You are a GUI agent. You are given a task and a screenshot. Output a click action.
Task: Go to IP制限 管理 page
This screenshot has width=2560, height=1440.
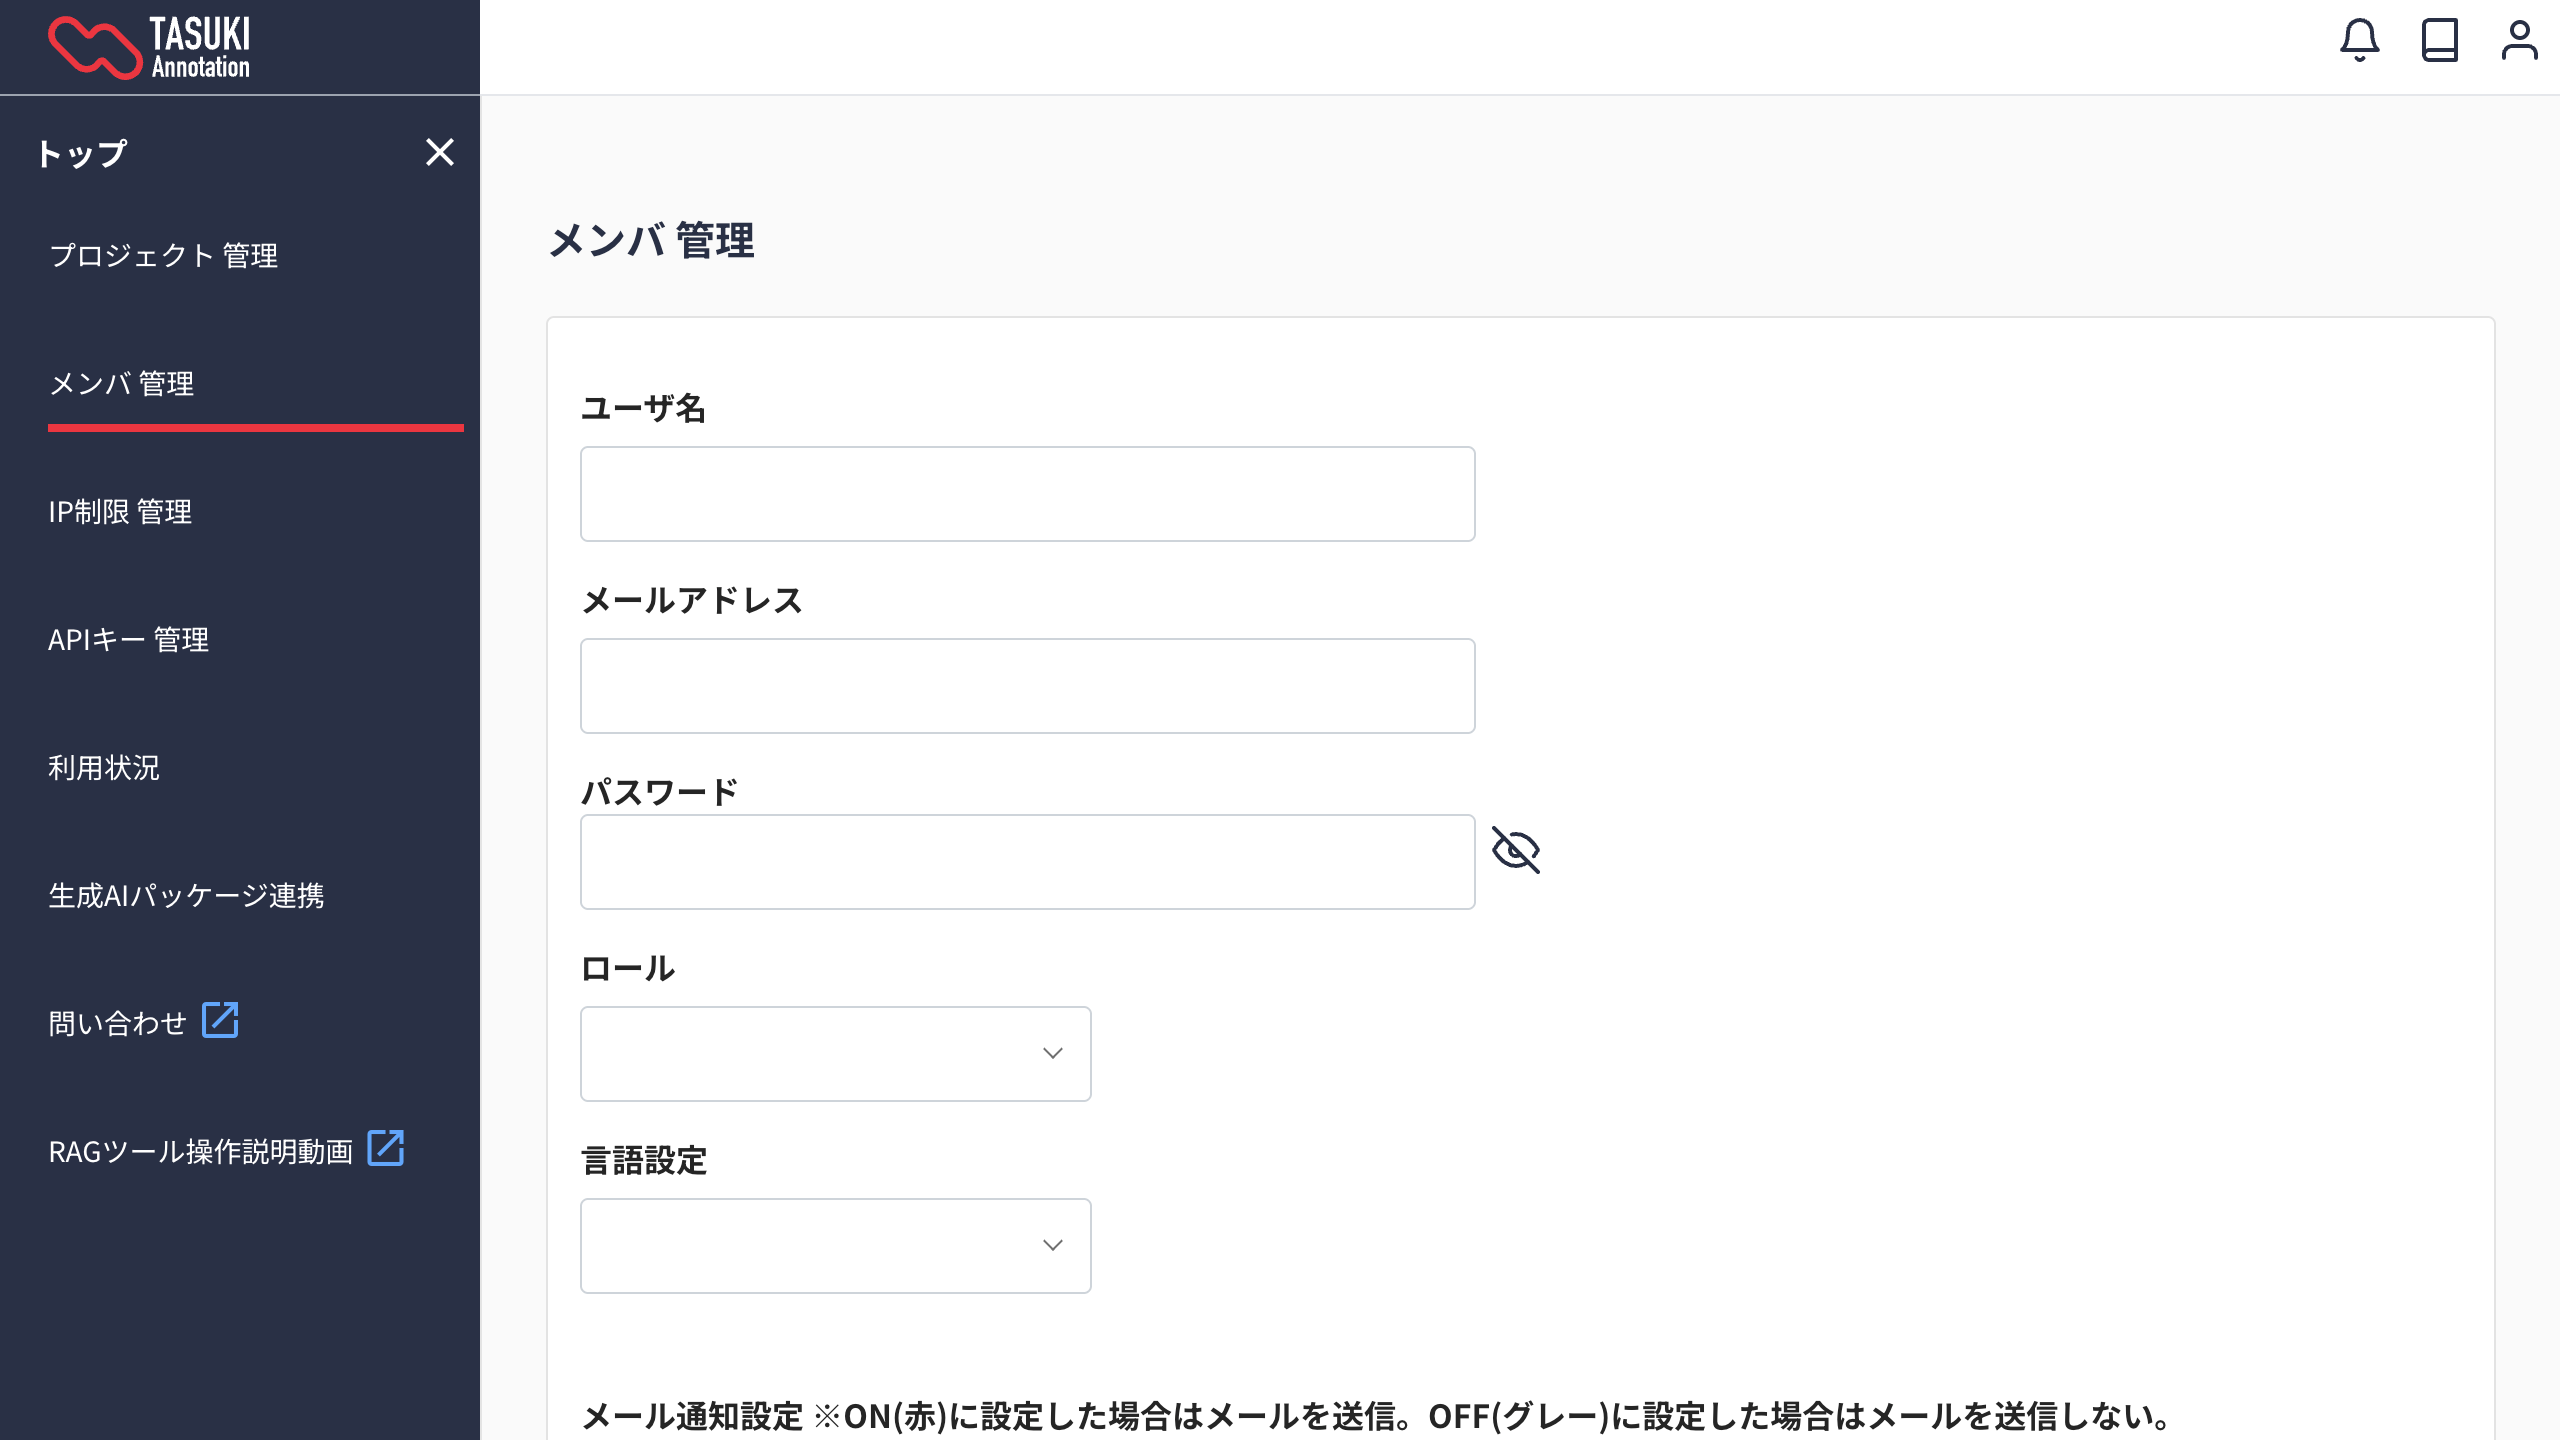click(120, 512)
